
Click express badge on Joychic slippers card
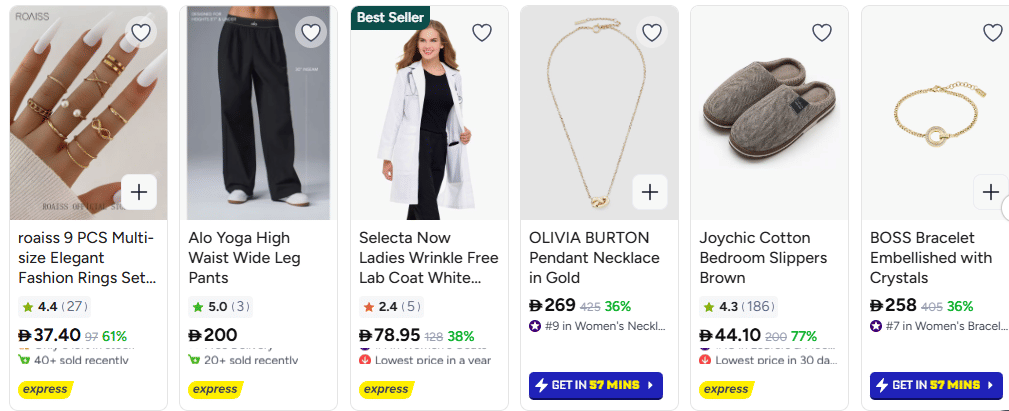(726, 389)
